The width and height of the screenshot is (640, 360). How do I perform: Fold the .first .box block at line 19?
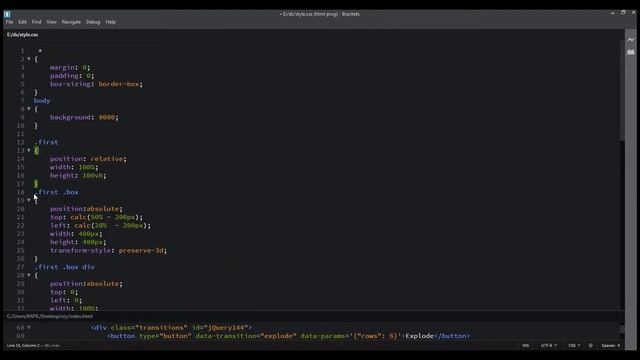pos(29,200)
